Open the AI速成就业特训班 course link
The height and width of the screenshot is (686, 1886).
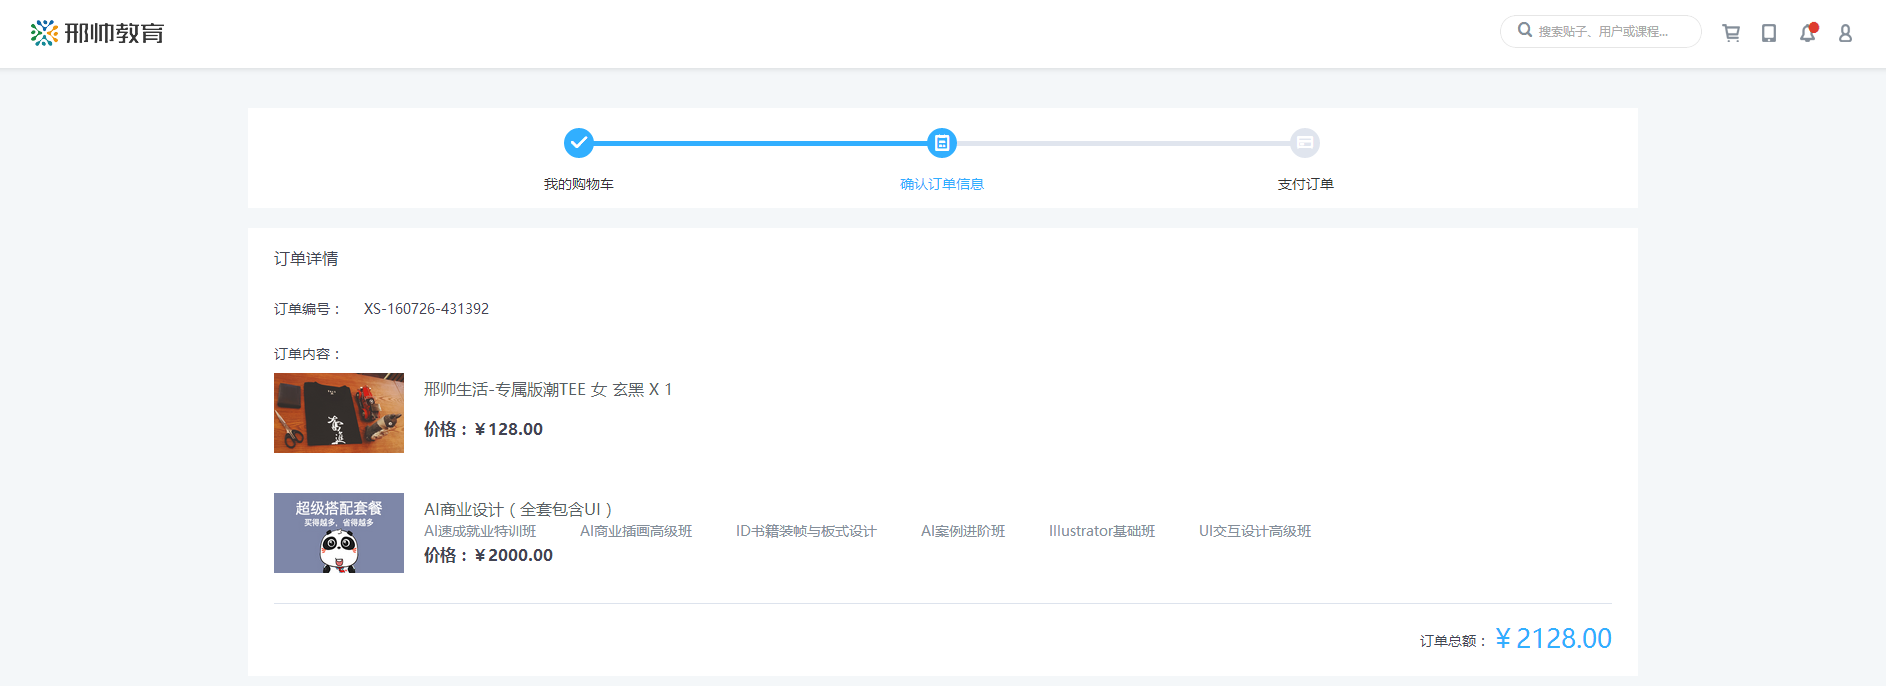pyautogui.click(x=480, y=531)
